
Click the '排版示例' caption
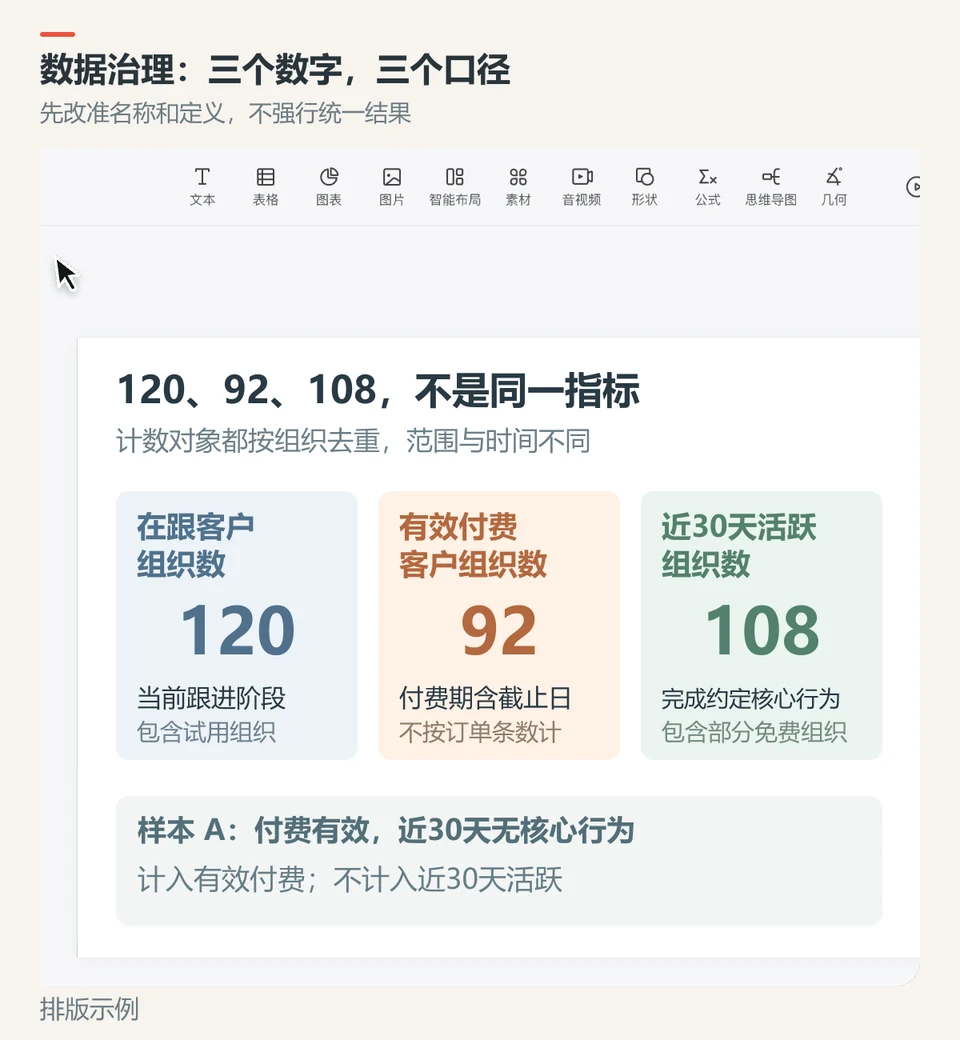click(x=90, y=1009)
